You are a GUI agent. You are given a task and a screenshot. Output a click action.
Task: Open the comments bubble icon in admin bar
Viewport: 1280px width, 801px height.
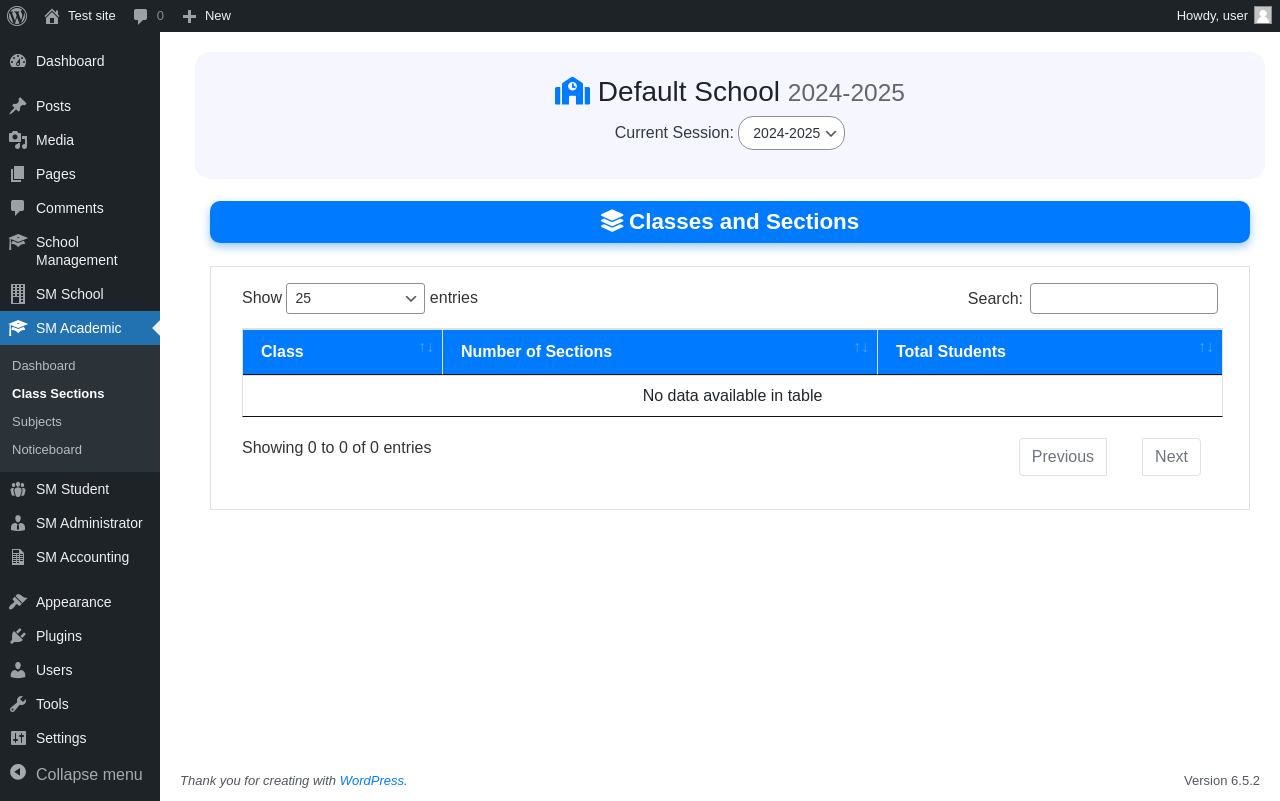pos(141,16)
